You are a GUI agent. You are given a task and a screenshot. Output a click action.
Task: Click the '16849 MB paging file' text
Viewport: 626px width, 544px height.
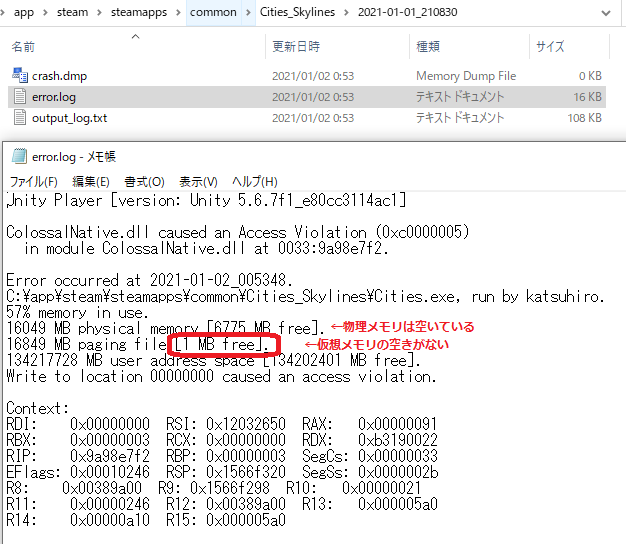(x=86, y=344)
